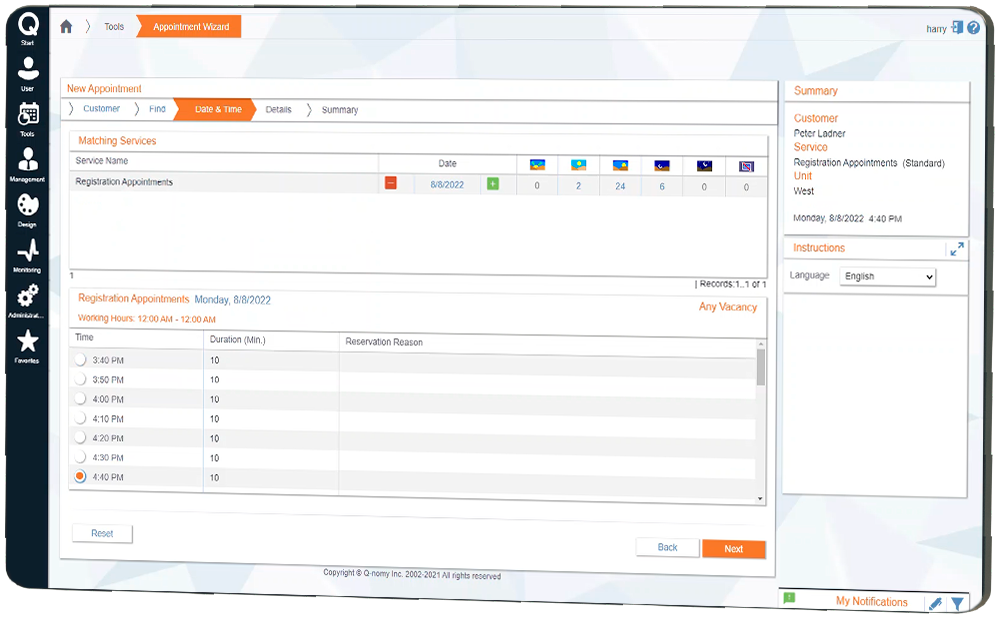Click the time list scrollbar thumb
This screenshot has width=1001, height=622.
pos(760,367)
